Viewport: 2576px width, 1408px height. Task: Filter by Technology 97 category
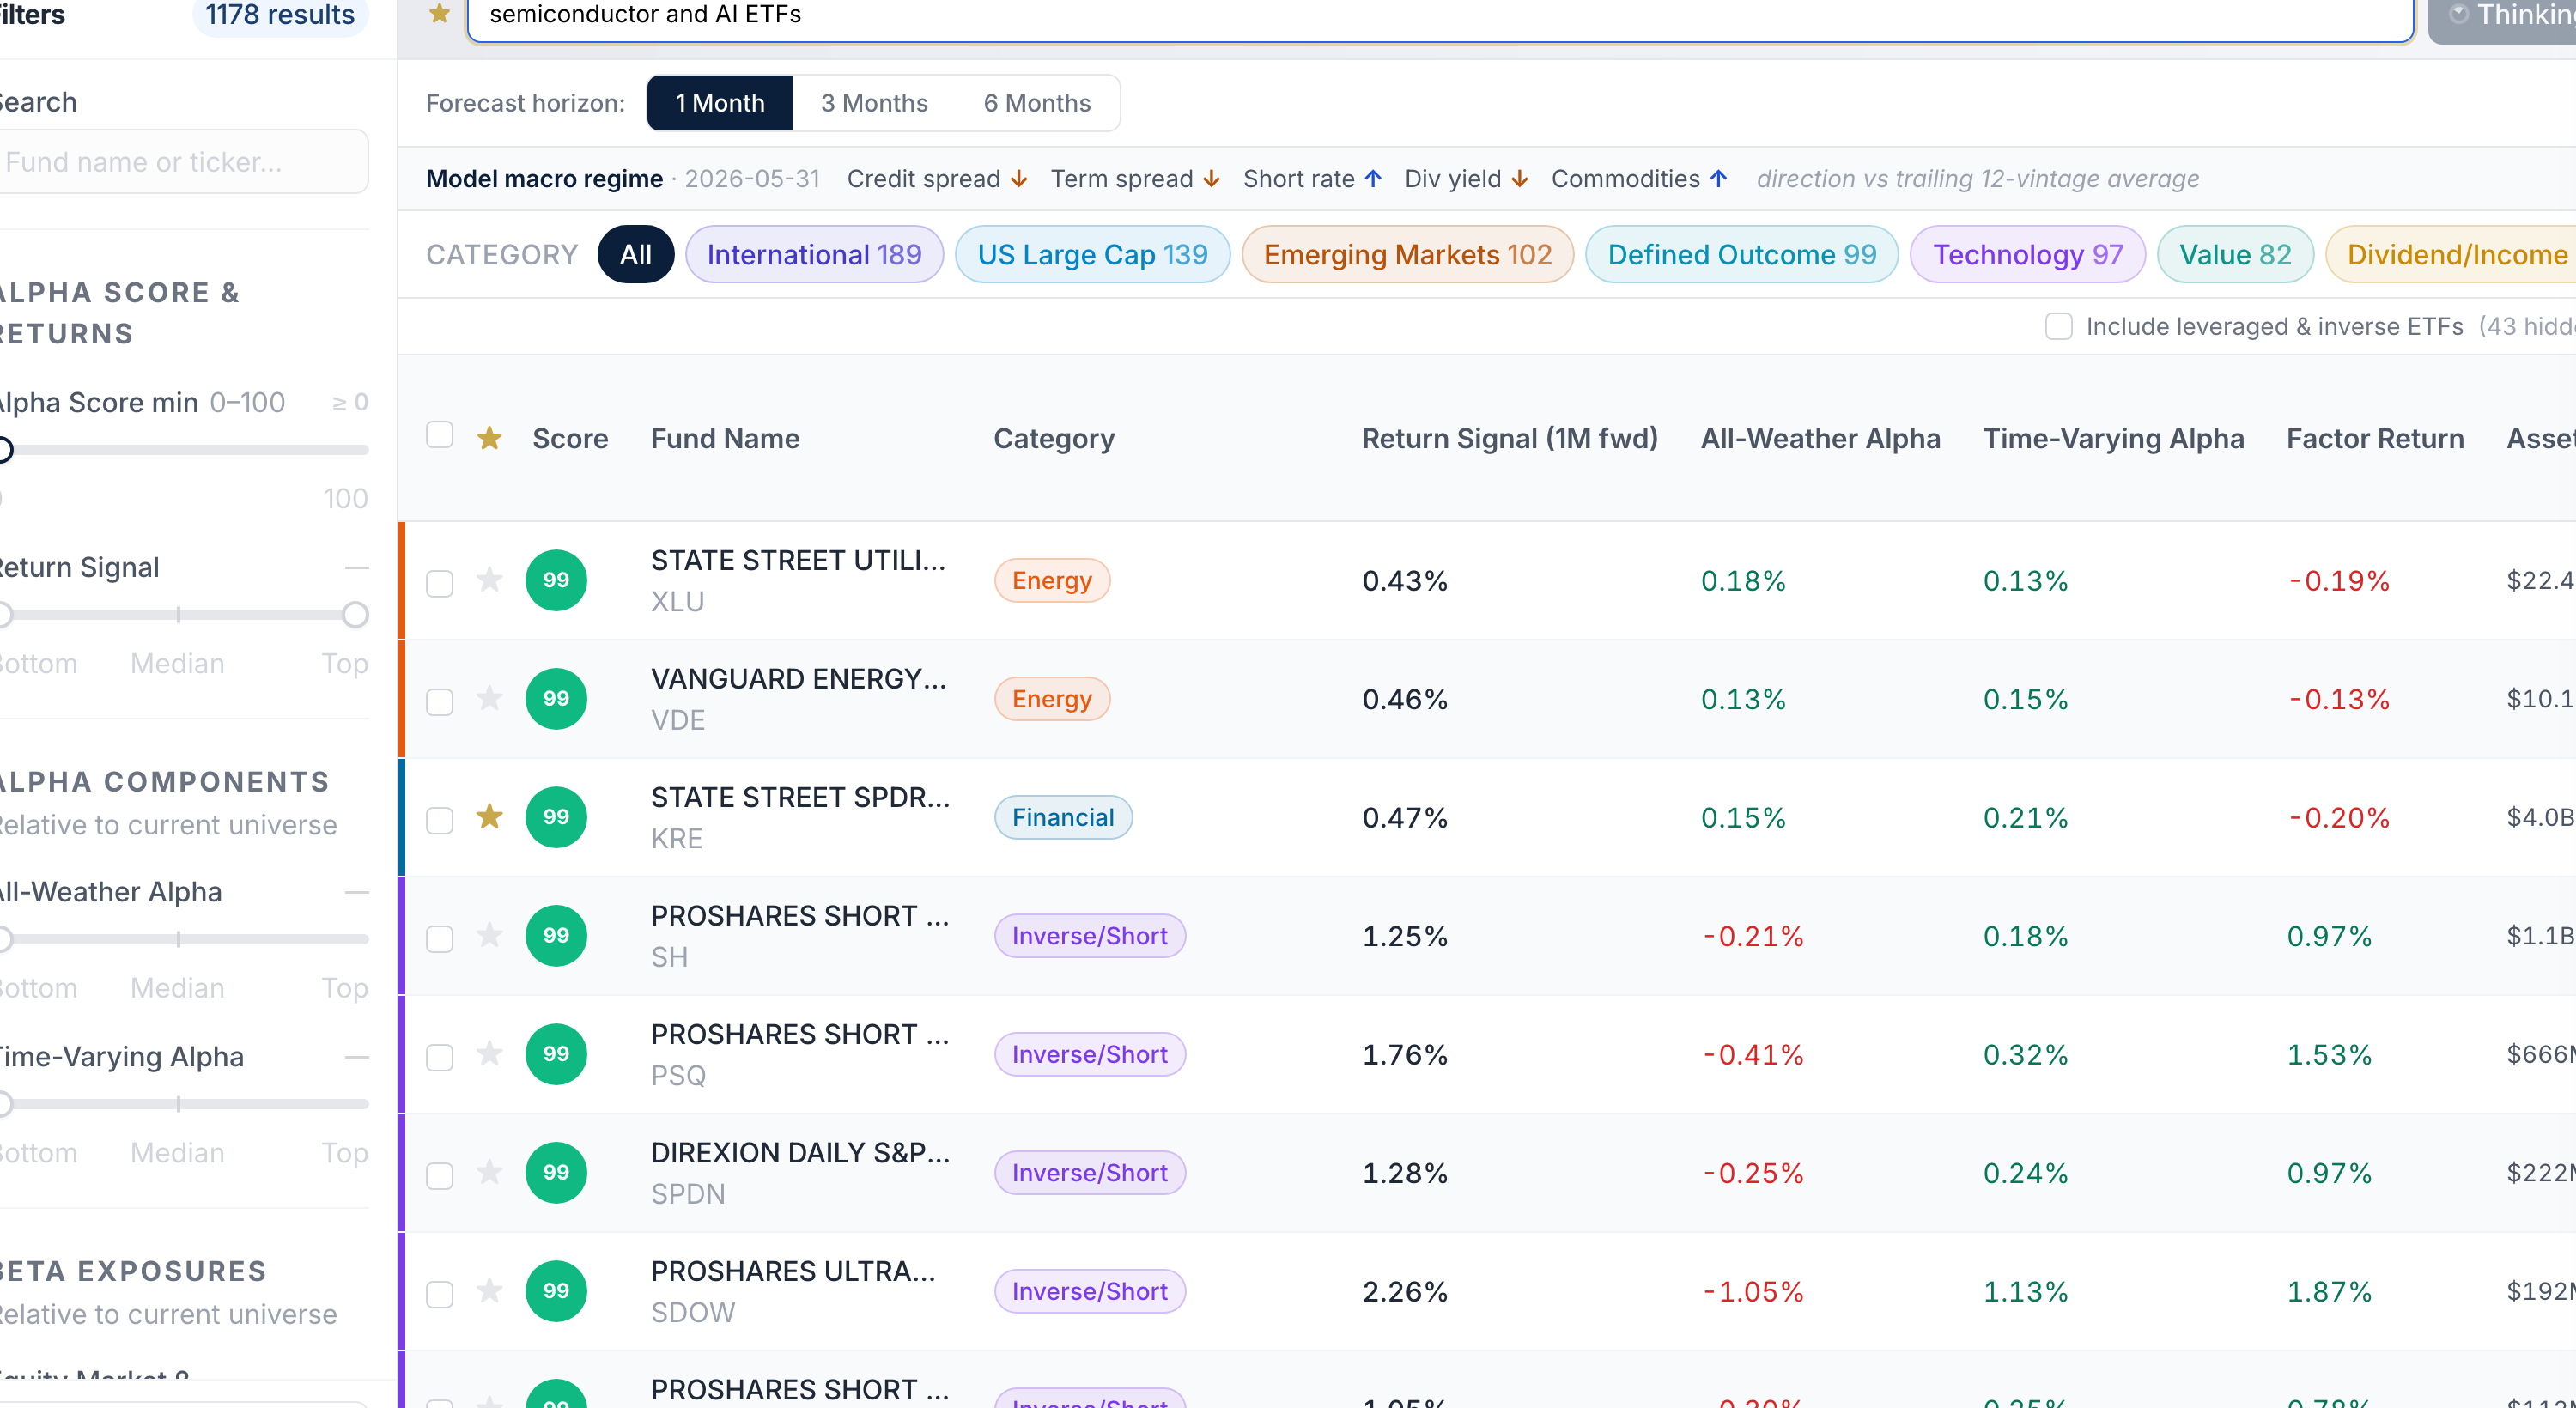coord(2027,255)
